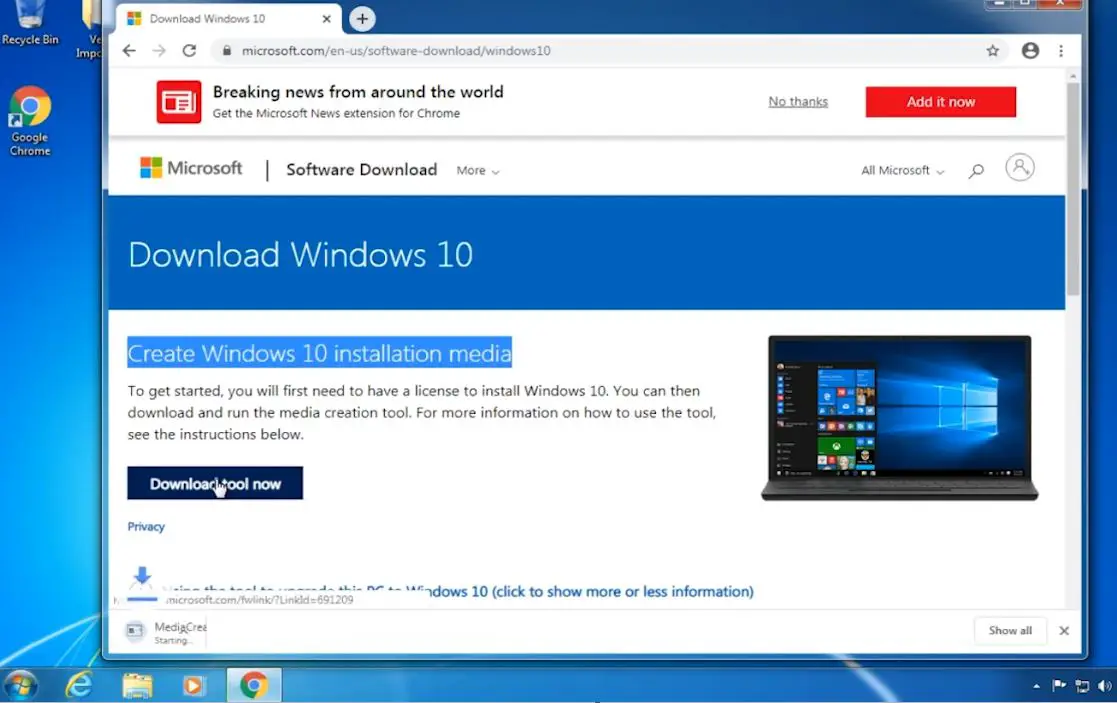This screenshot has width=1117, height=703.
Task: Click the Microsoft account sign-in icon
Action: click(1020, 168)
